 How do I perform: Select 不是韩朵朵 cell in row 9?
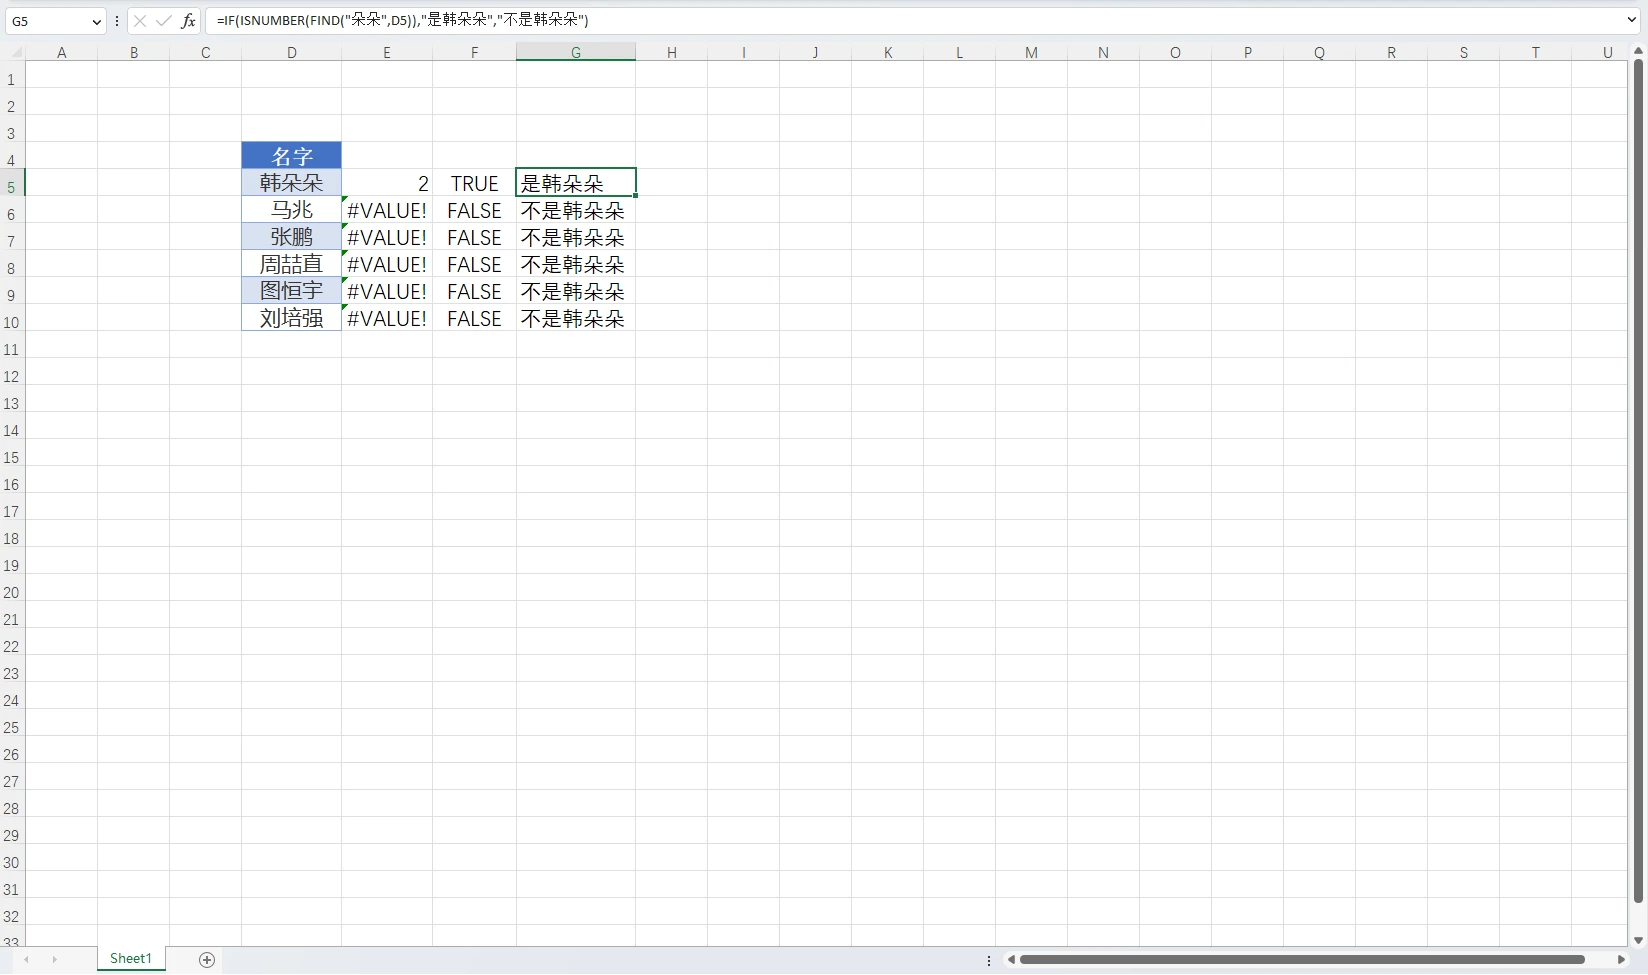coord(576,290)
